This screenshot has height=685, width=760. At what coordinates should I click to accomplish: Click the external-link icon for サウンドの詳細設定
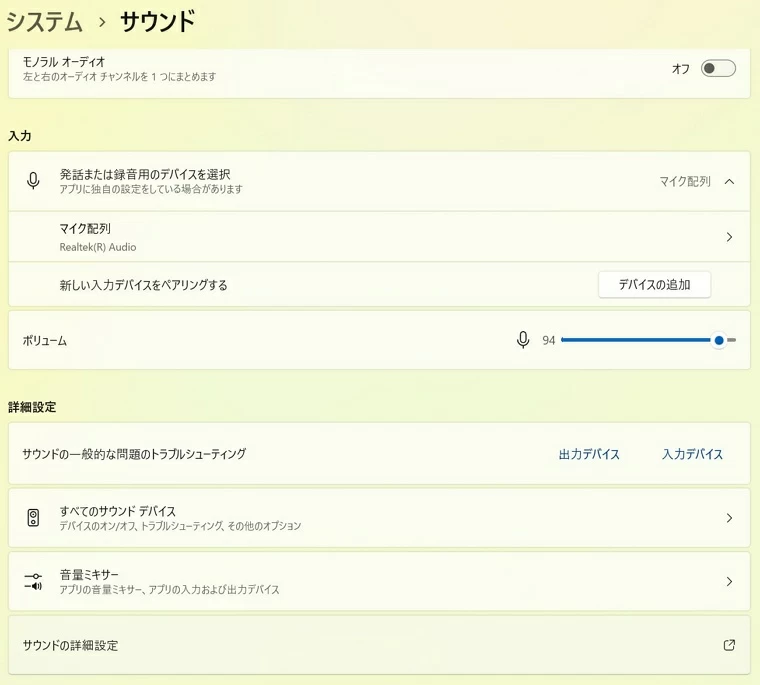coord(729,645)
